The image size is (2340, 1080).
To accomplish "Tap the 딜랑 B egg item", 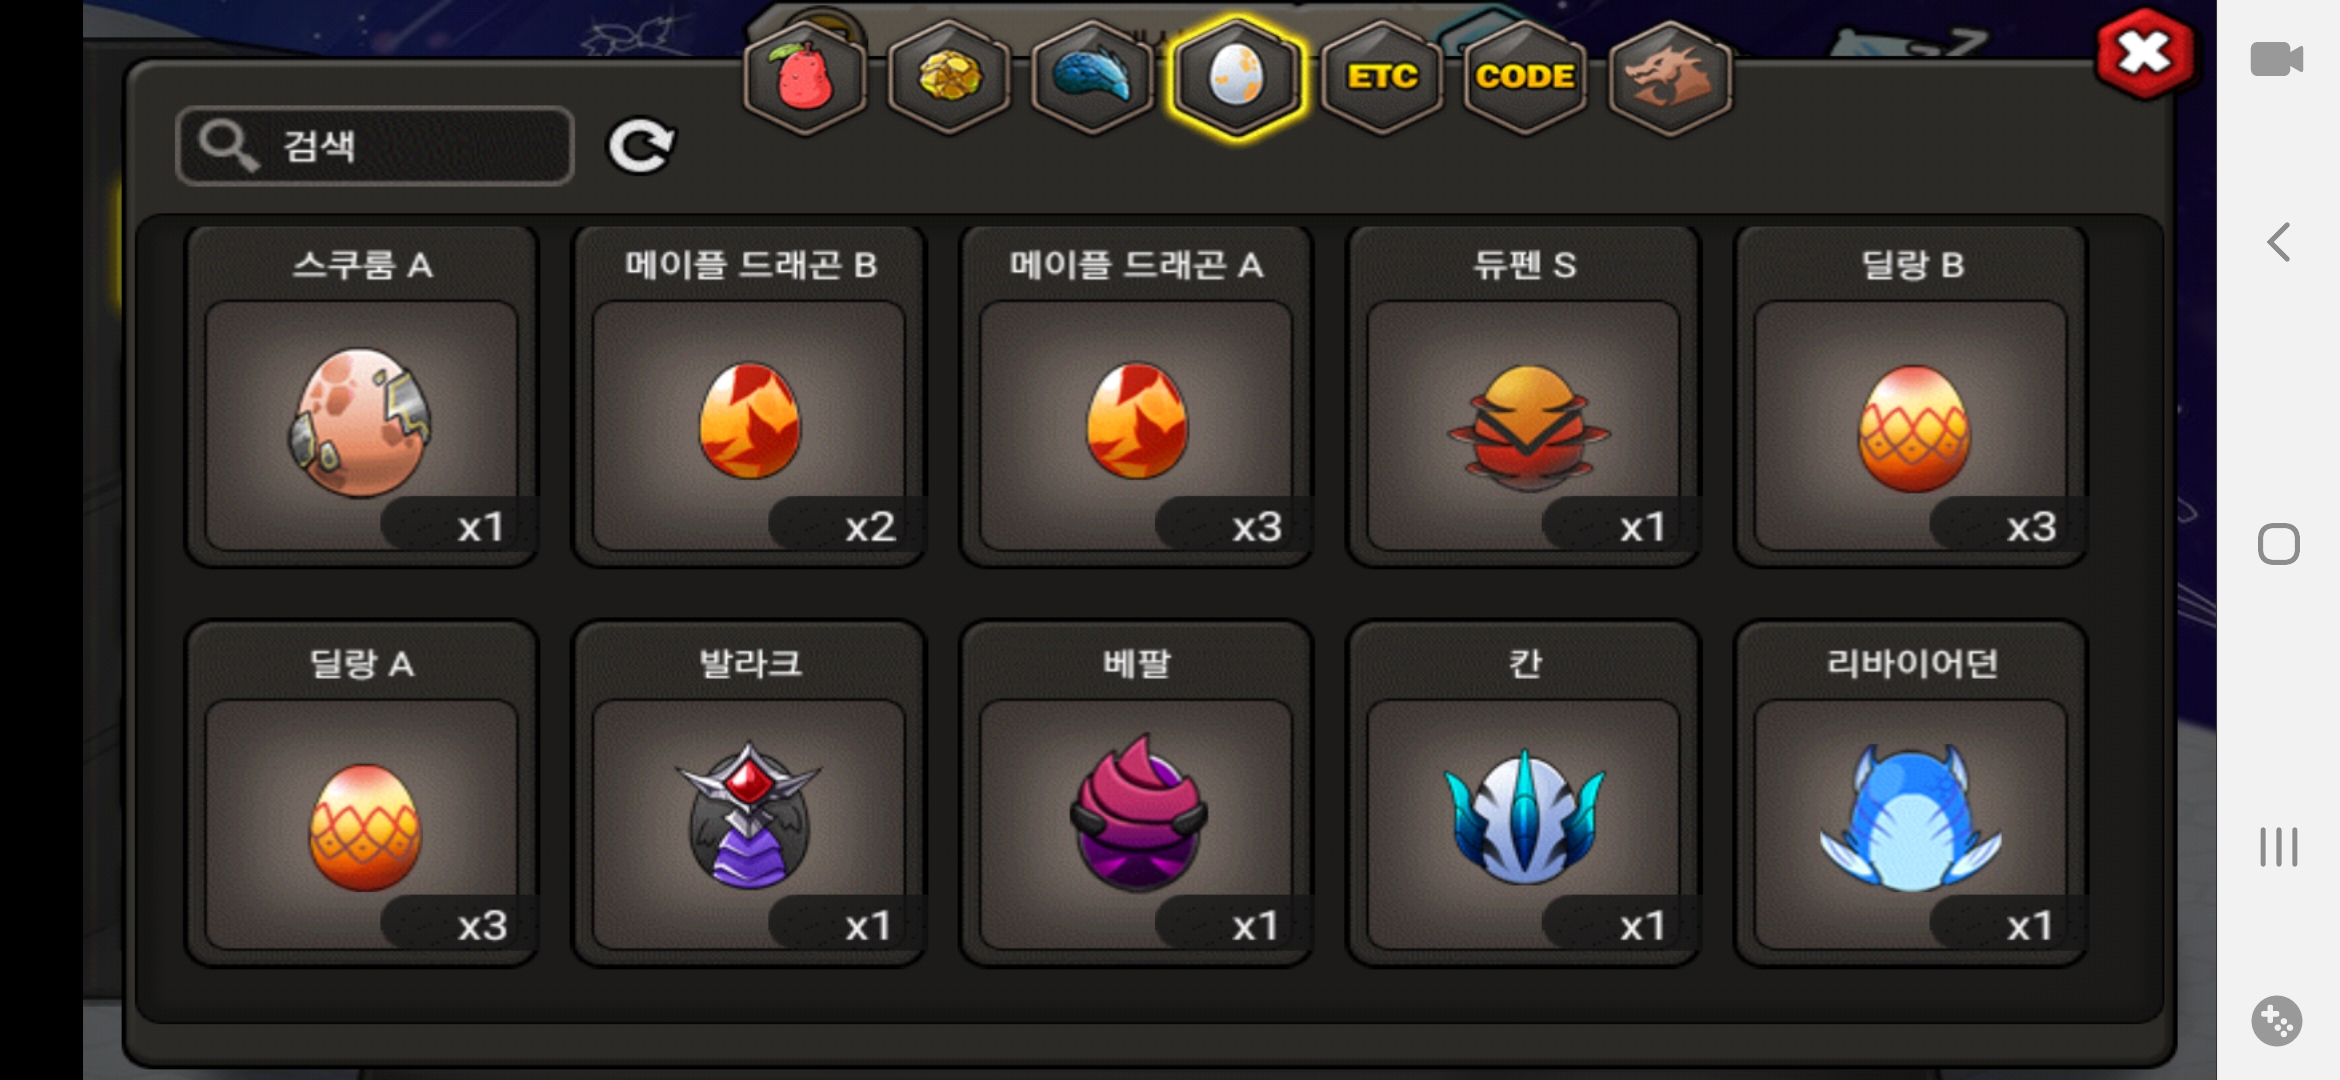I will pos(1911,396).
